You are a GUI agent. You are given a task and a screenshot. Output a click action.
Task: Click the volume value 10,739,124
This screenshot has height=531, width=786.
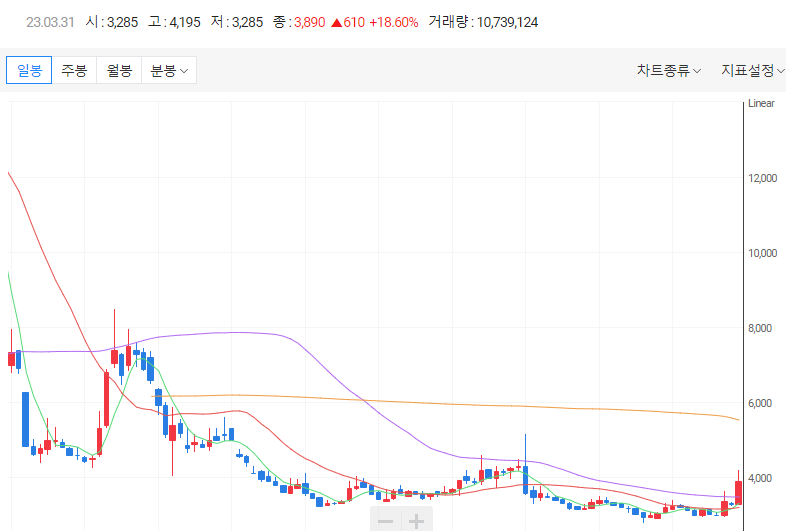pos(507,23)
